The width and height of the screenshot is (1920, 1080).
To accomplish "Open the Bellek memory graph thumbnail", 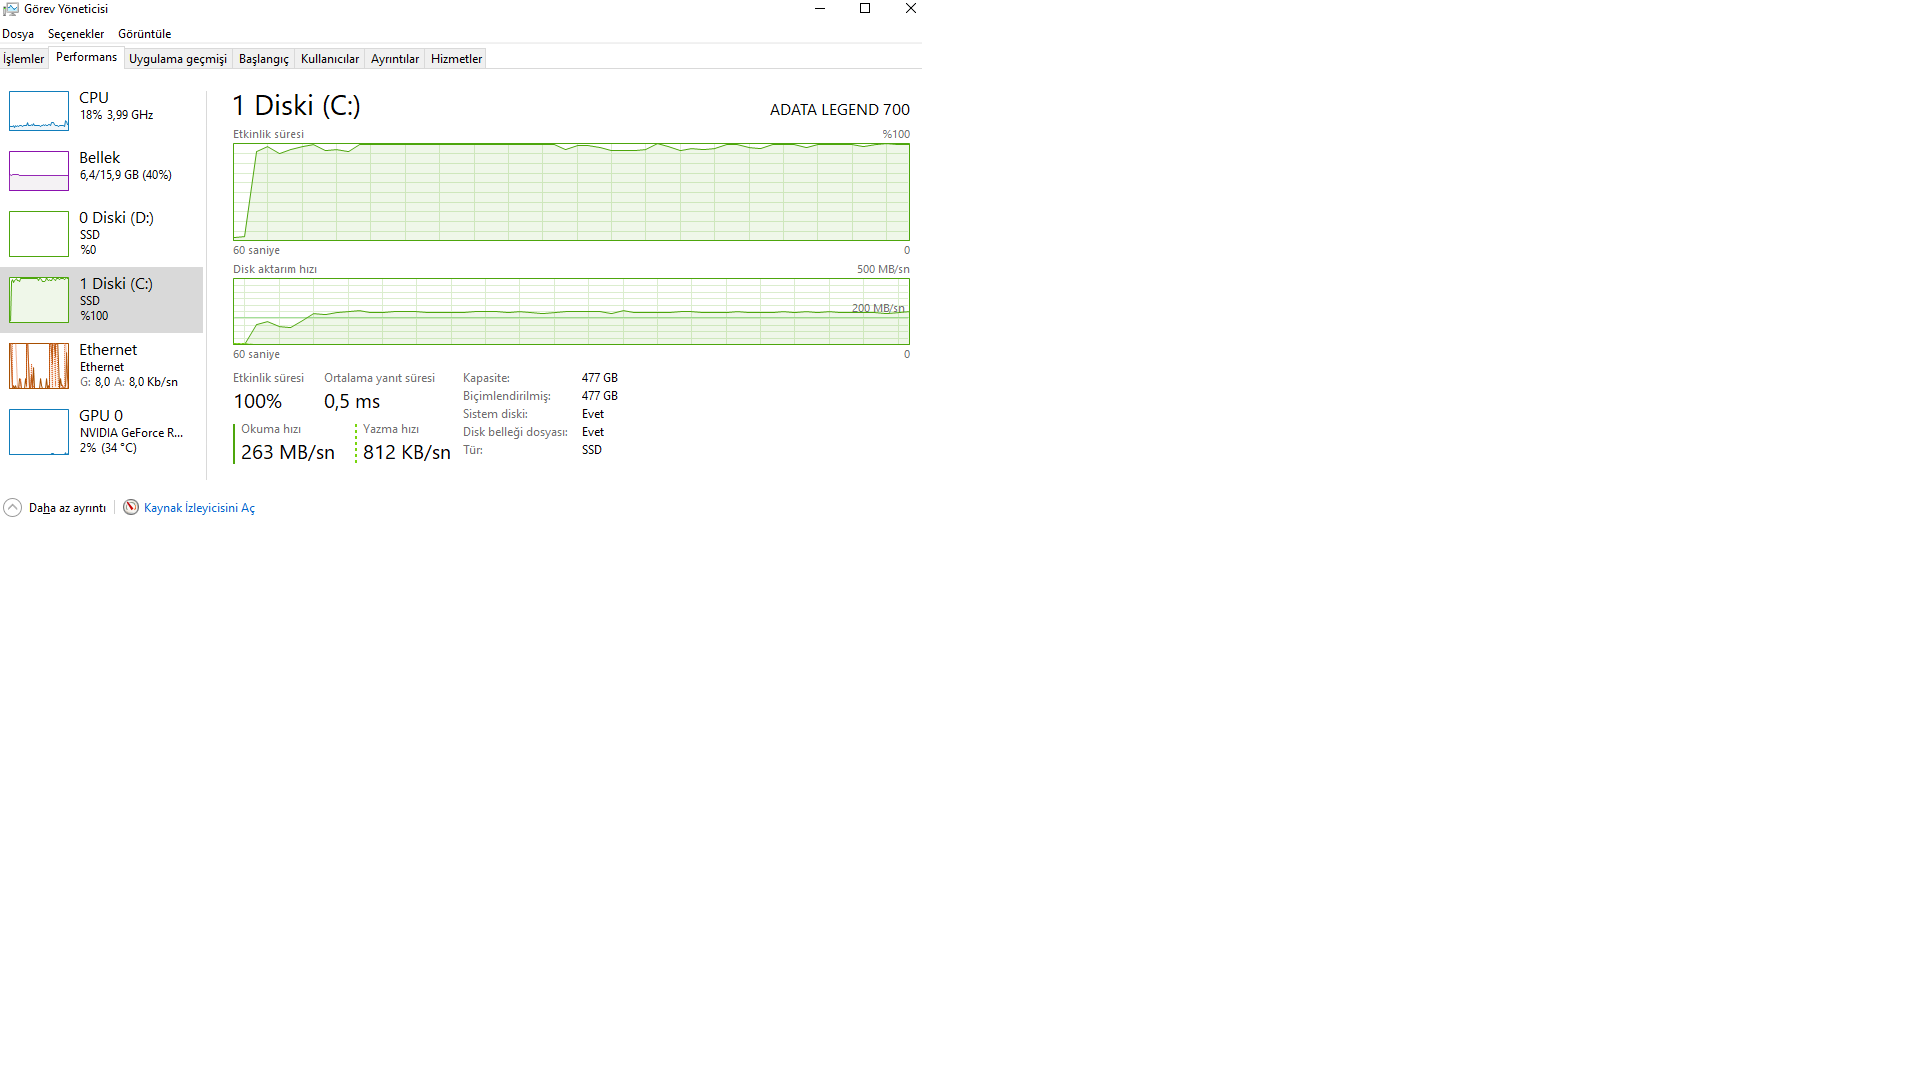I will pos(39,171).
